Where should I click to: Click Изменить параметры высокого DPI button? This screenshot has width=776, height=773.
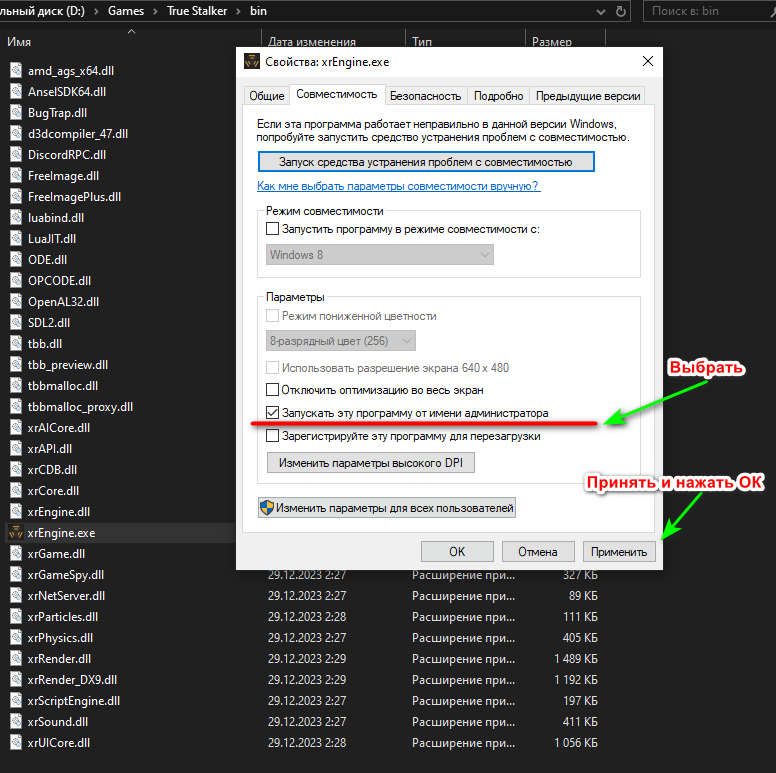tap(371, 463)
